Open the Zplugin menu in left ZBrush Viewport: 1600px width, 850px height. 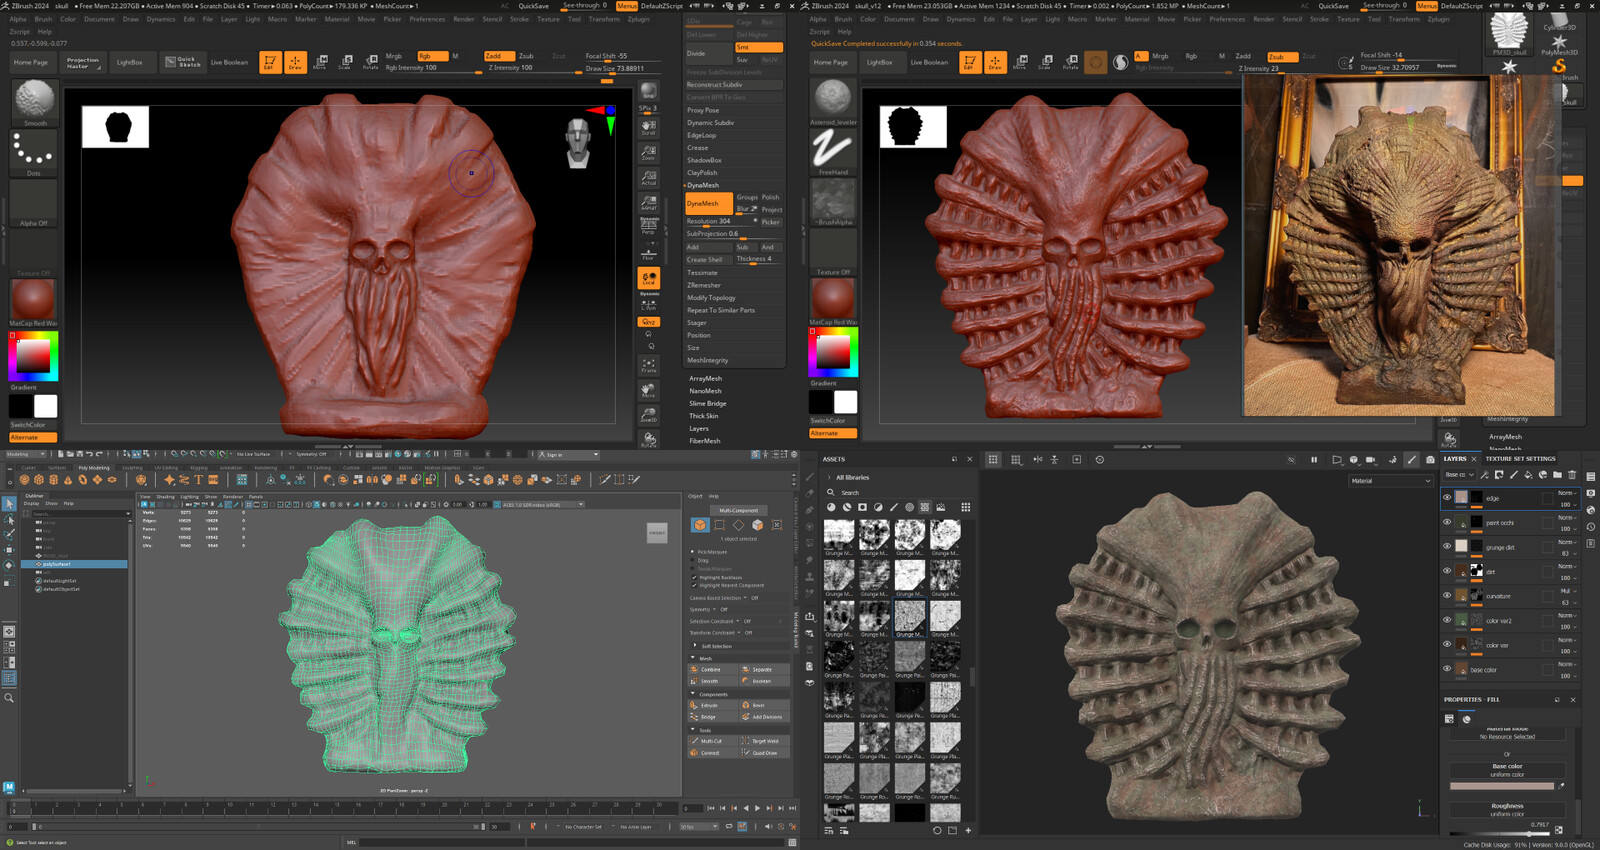click(x=638, y=19)
